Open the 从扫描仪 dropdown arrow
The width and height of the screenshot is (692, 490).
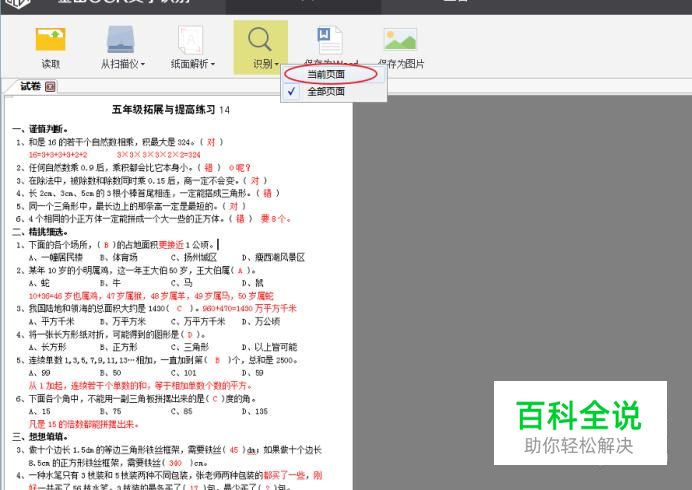pos(143,64)
